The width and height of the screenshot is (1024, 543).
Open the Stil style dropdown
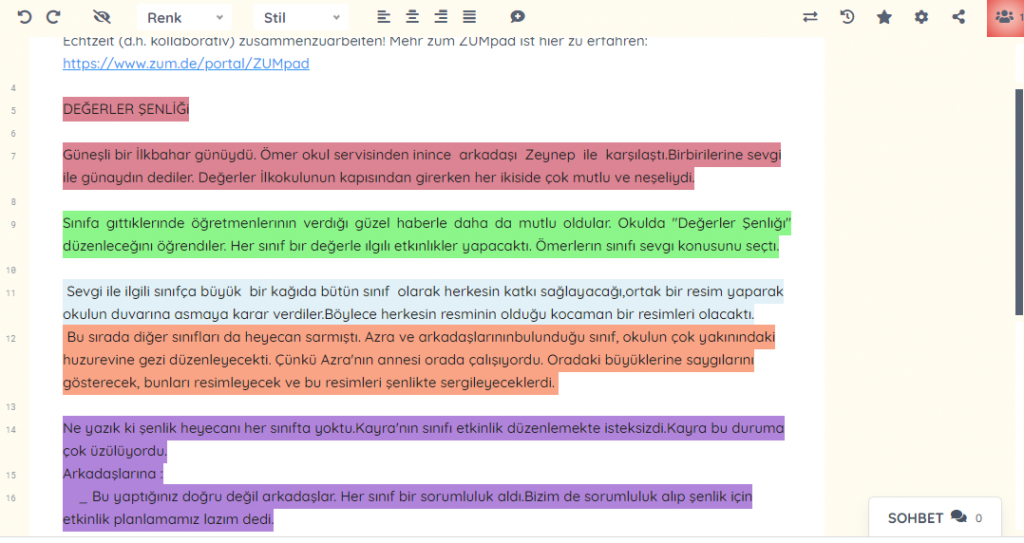tap(301, 18)
